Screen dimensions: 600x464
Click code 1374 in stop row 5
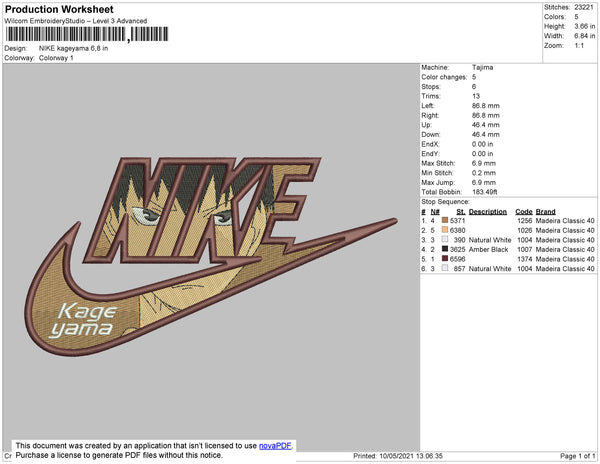click(525, 259)
